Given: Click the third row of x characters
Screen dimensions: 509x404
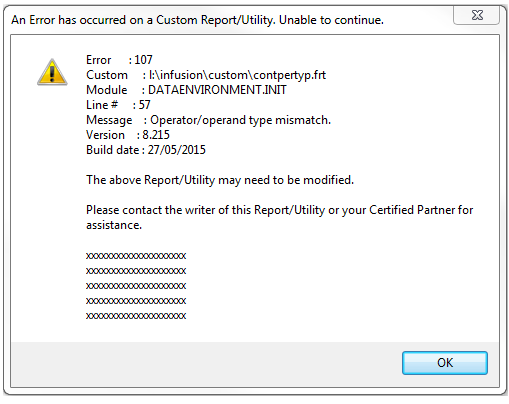Looking at the screenshot, I should pyautogui.click(x=136, y=286).
